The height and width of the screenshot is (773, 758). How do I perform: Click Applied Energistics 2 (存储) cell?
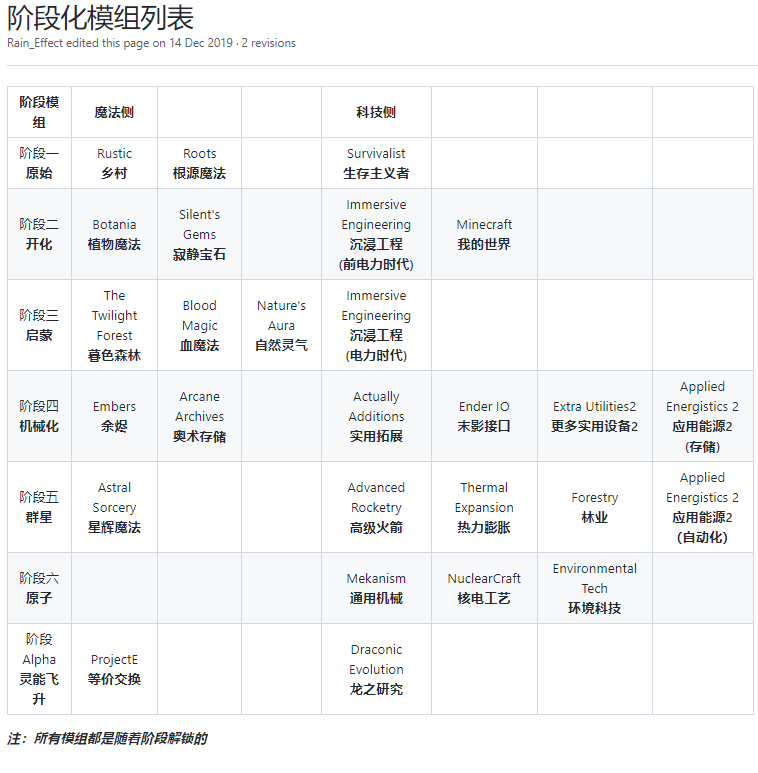point(702,416)
